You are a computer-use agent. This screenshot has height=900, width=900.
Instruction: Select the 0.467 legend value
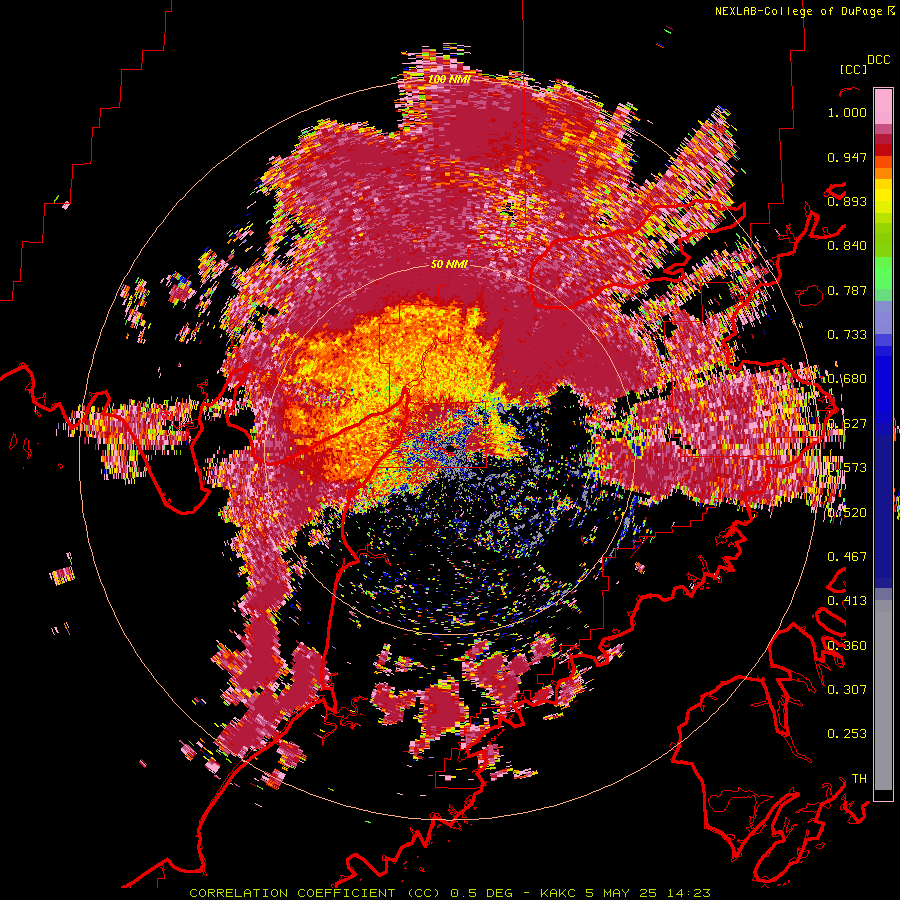coord(847,557)
